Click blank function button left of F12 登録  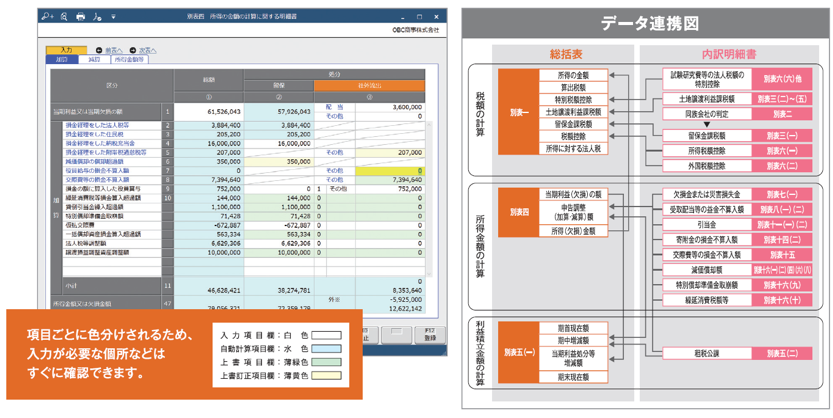pos(396,334)
